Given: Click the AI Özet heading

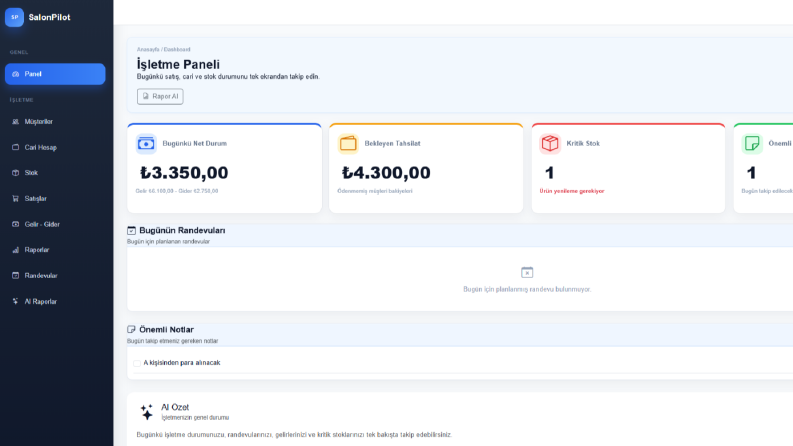Looking at the screenshot, I should [175, 408].
